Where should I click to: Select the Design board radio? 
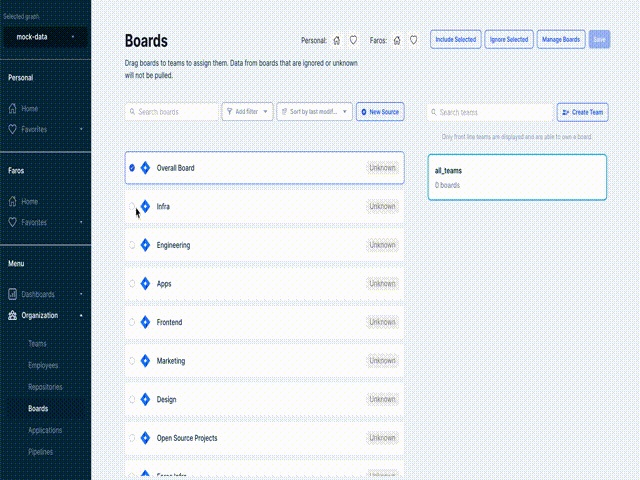(x=132, y=399)
